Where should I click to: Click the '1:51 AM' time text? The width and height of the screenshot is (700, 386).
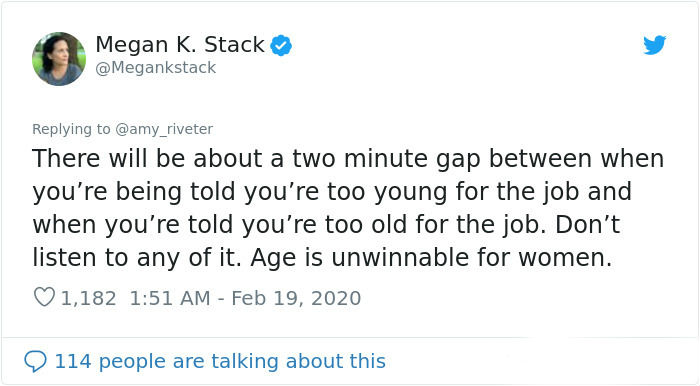[x=170, y=298]
